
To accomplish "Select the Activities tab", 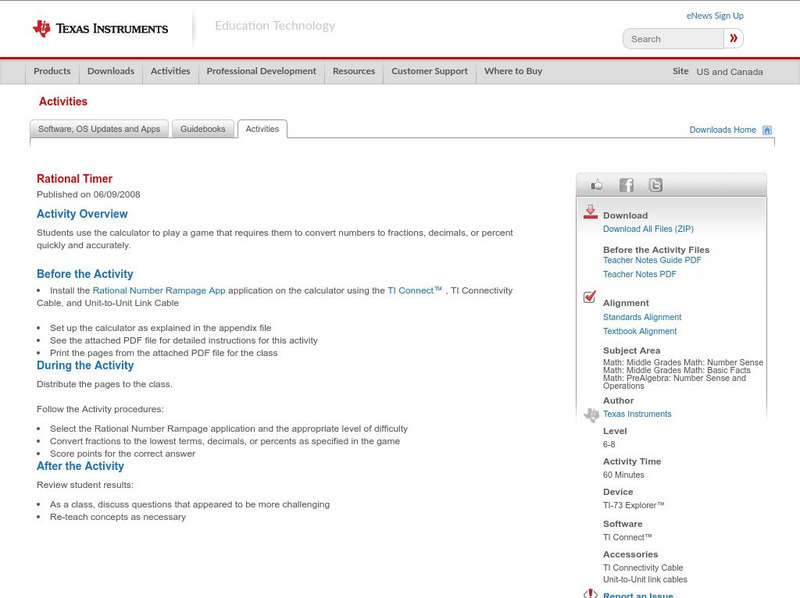I will tap(262, 129).
